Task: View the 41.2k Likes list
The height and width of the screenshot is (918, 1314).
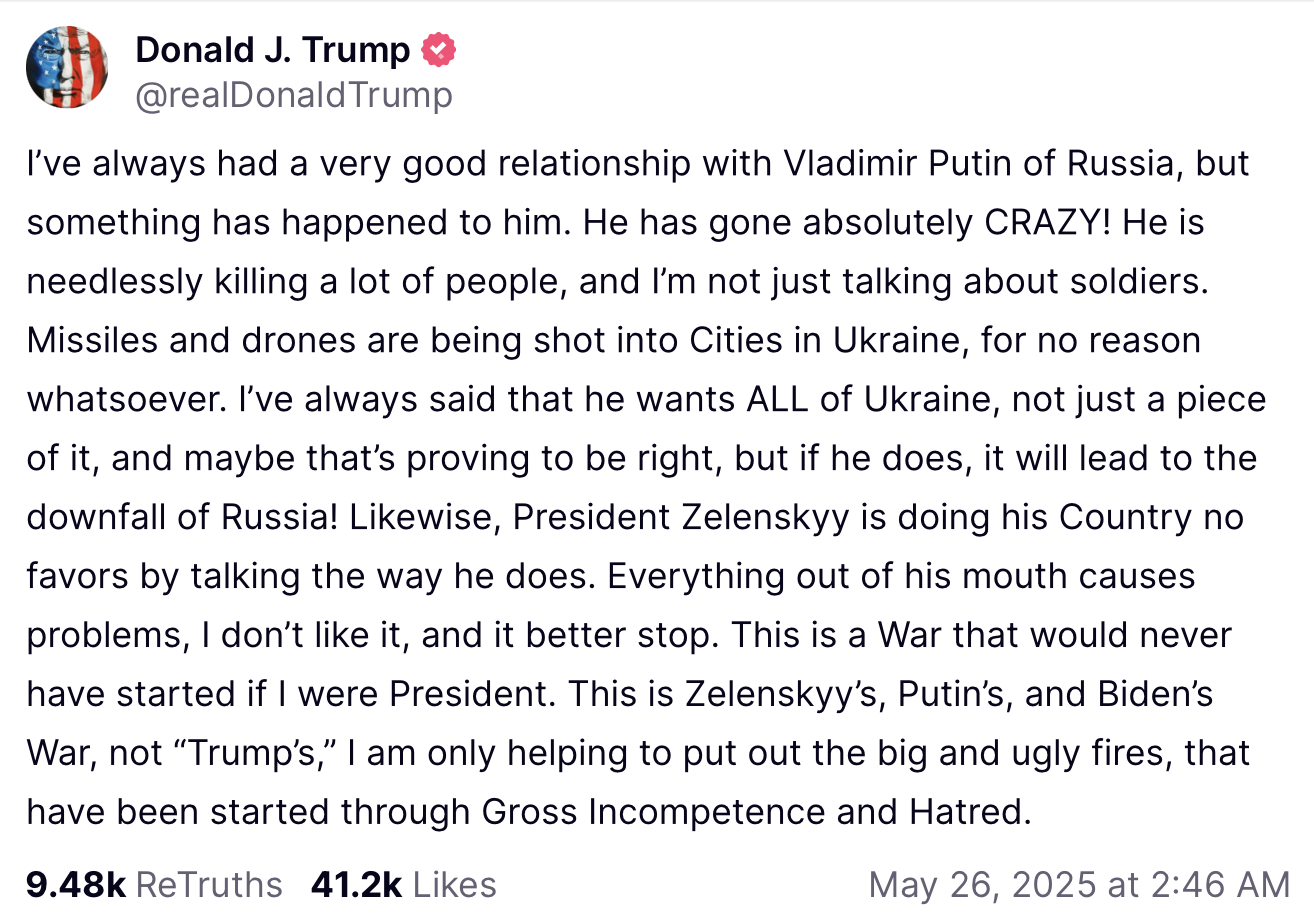Action: [404, 884]
